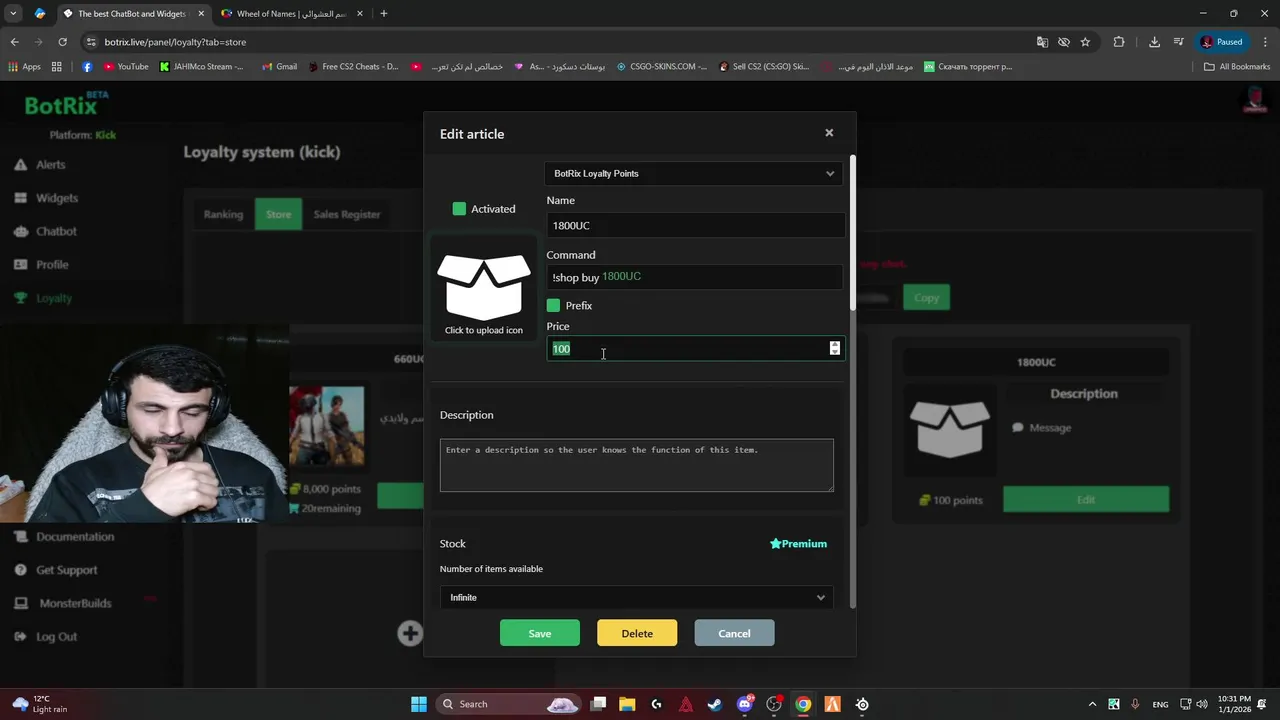Image resolution: width=1280 pixels, height=720 pixels.
Task: Click the Alerts bell icon
Action: pyautogui.click(x=20, y=165)
